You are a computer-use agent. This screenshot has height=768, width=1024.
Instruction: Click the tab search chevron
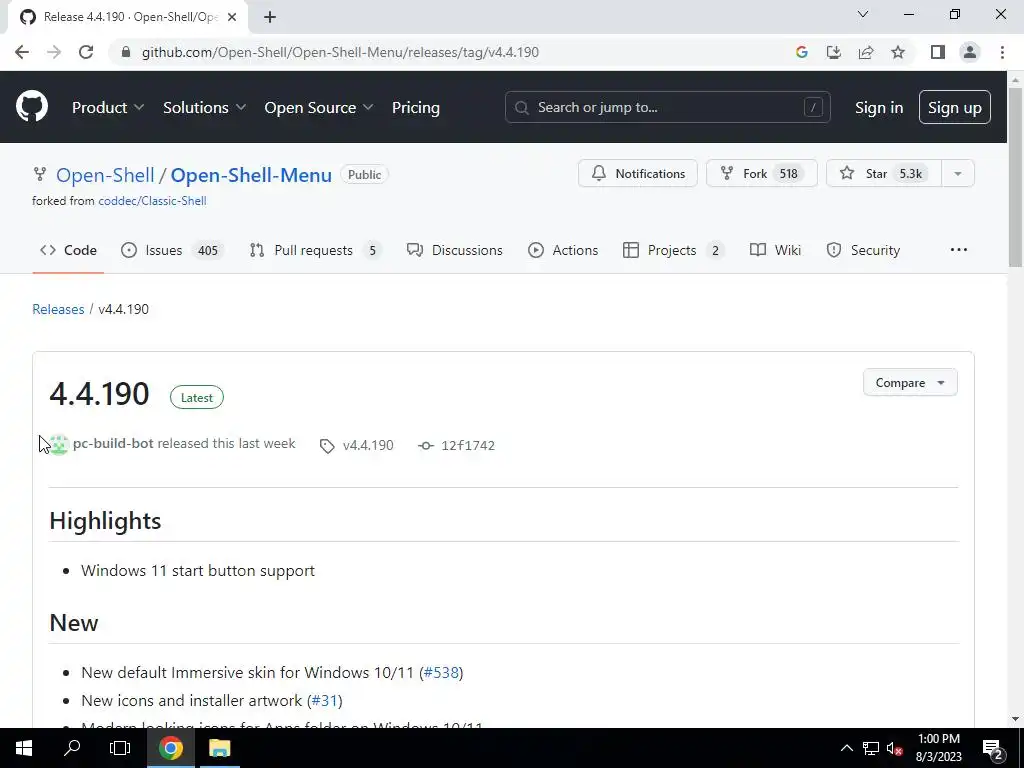863,14
